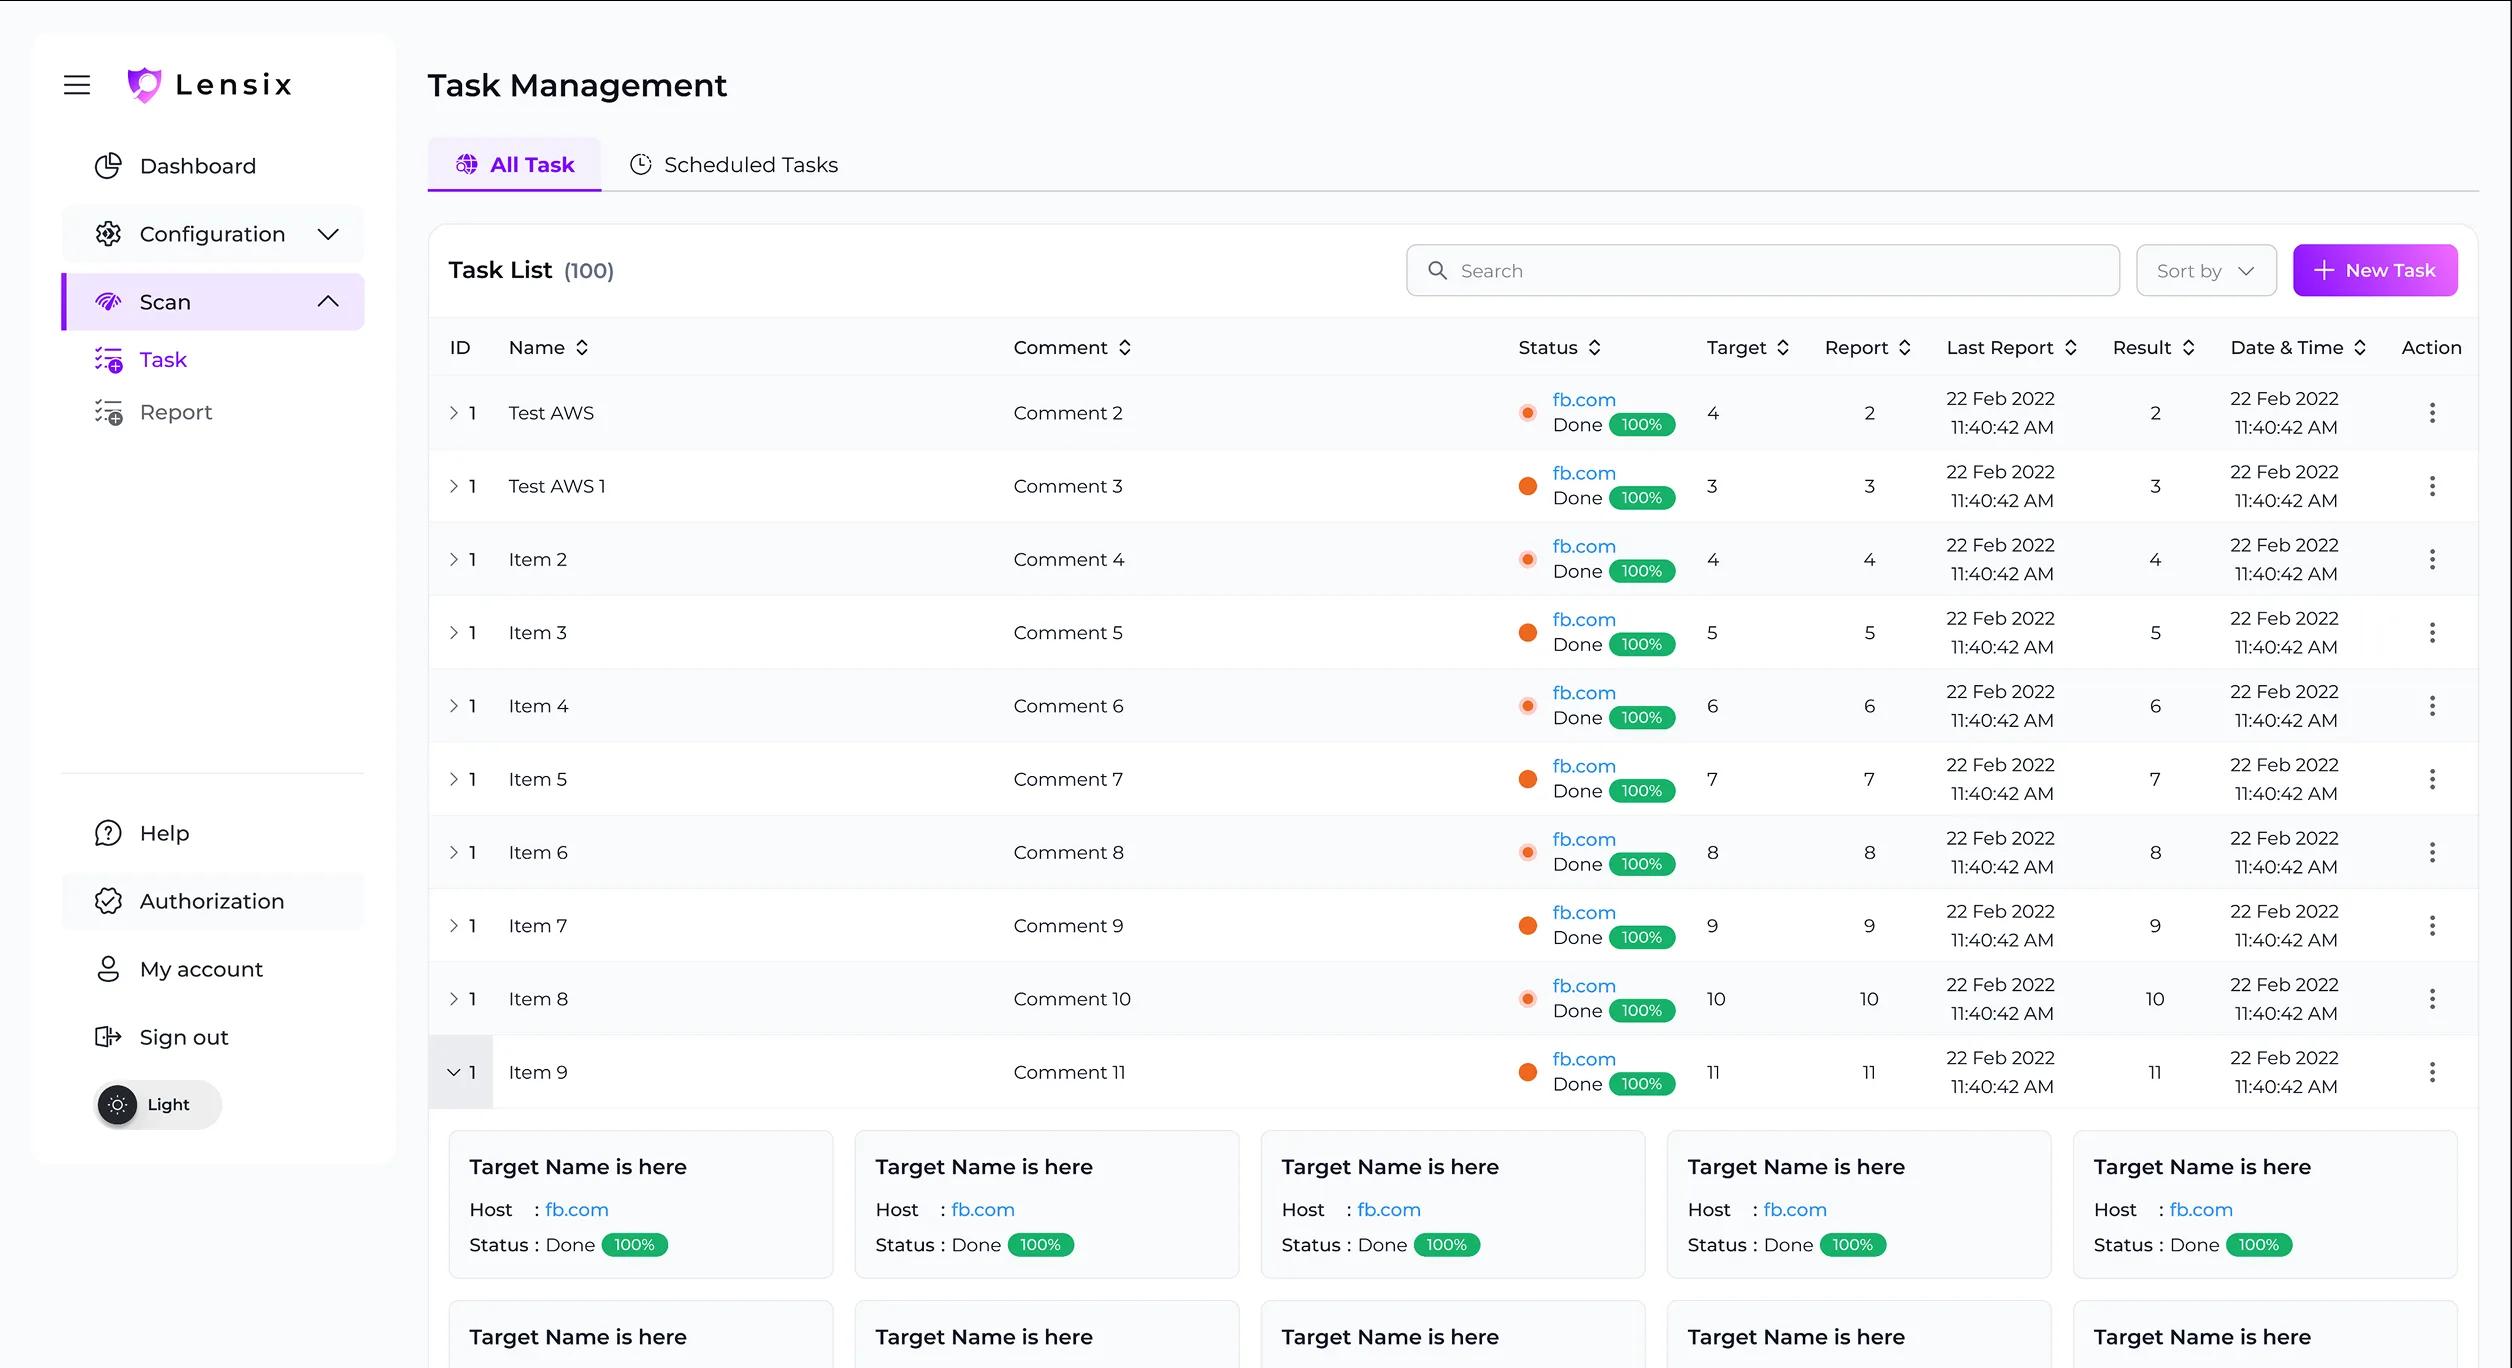Open action menu for Test AWS row

click(x=2432, y=413)
